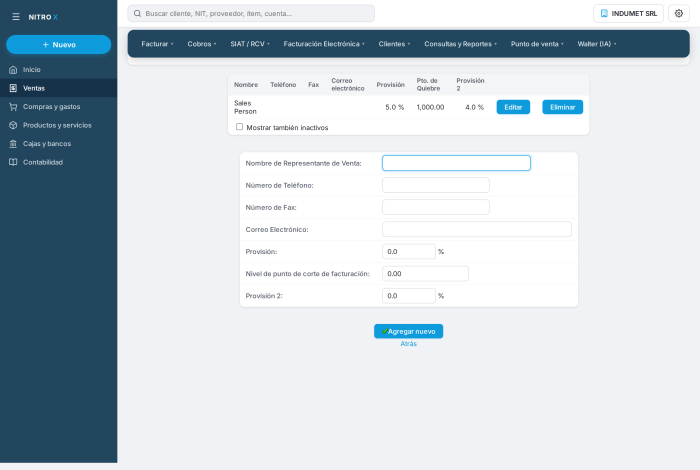Focus the Provisión 2 field
700x470 pixels.
click(408, 295)
